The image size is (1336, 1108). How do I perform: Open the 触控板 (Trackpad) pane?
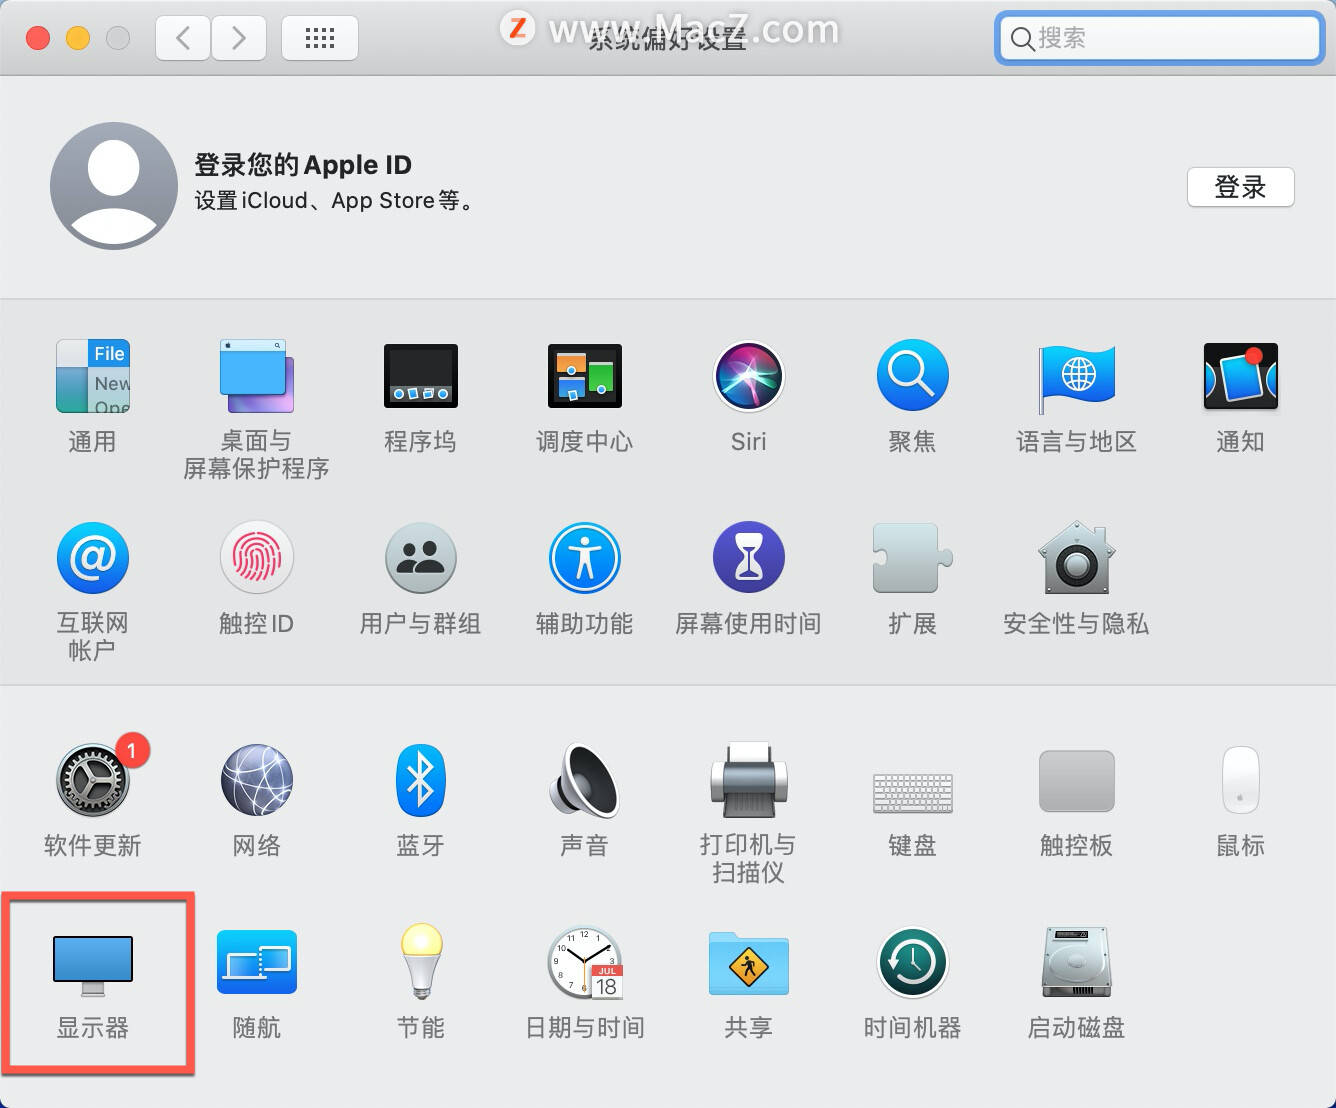click(1076, 781)
